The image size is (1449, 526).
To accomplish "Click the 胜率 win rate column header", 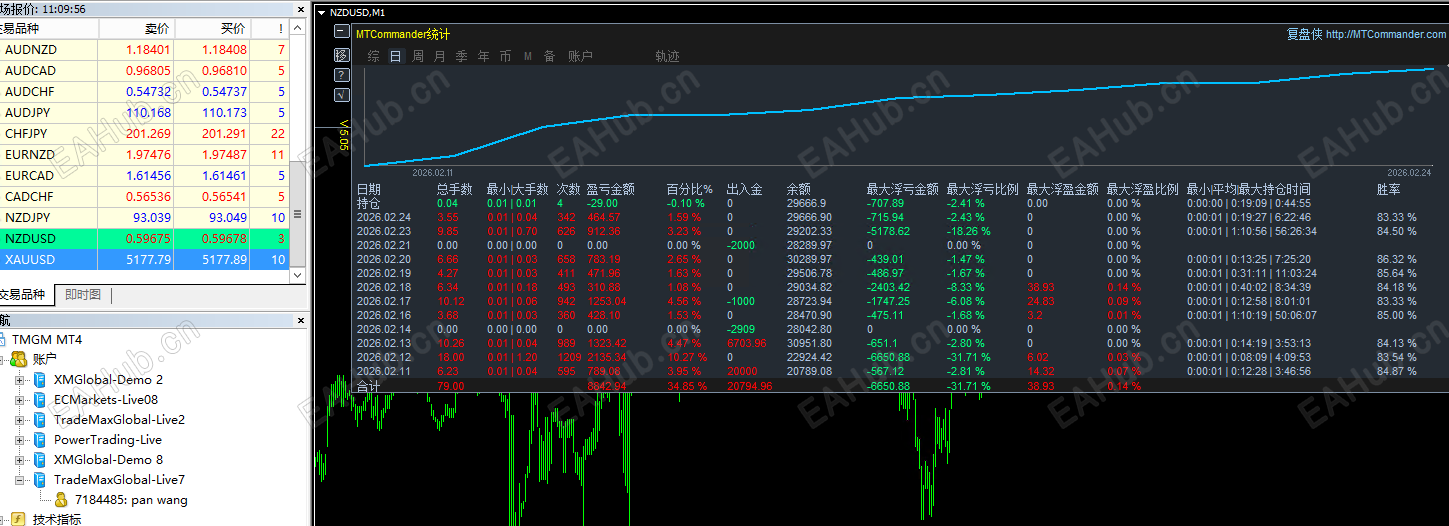I will point(1388,189).
